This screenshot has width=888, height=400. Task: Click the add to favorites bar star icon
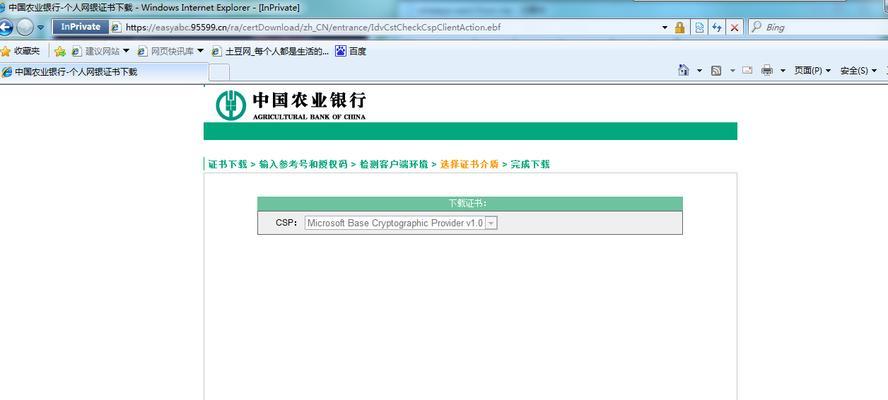[60, 52]
